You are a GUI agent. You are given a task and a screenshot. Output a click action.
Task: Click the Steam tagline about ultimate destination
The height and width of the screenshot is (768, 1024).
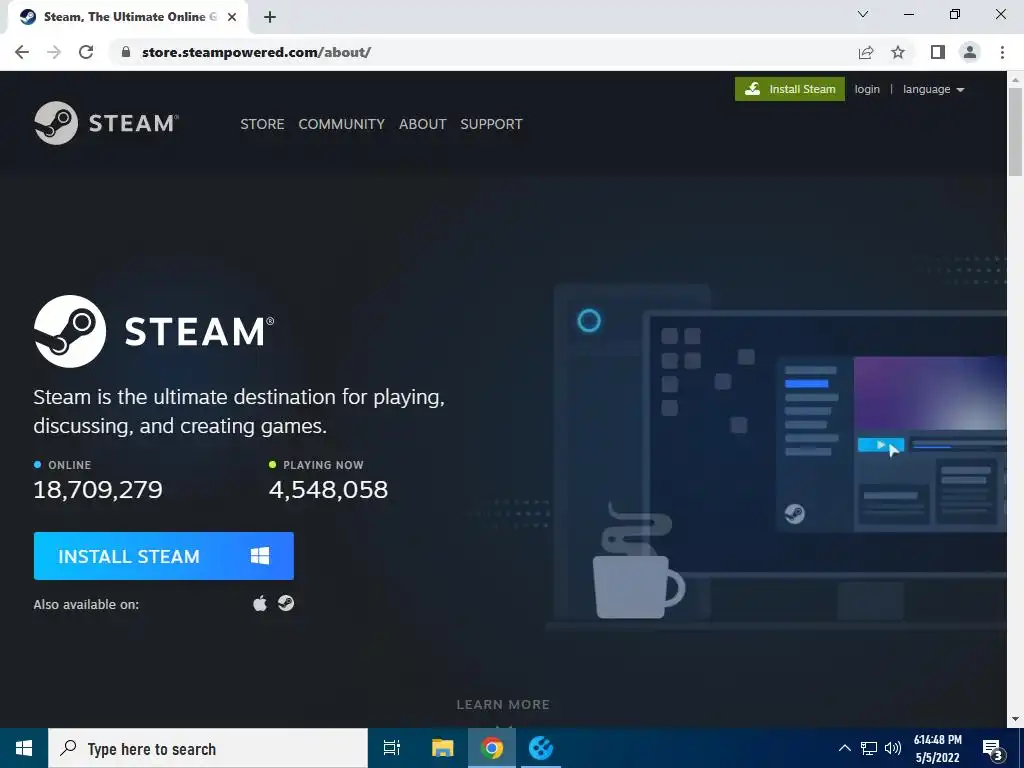(239, 411)
